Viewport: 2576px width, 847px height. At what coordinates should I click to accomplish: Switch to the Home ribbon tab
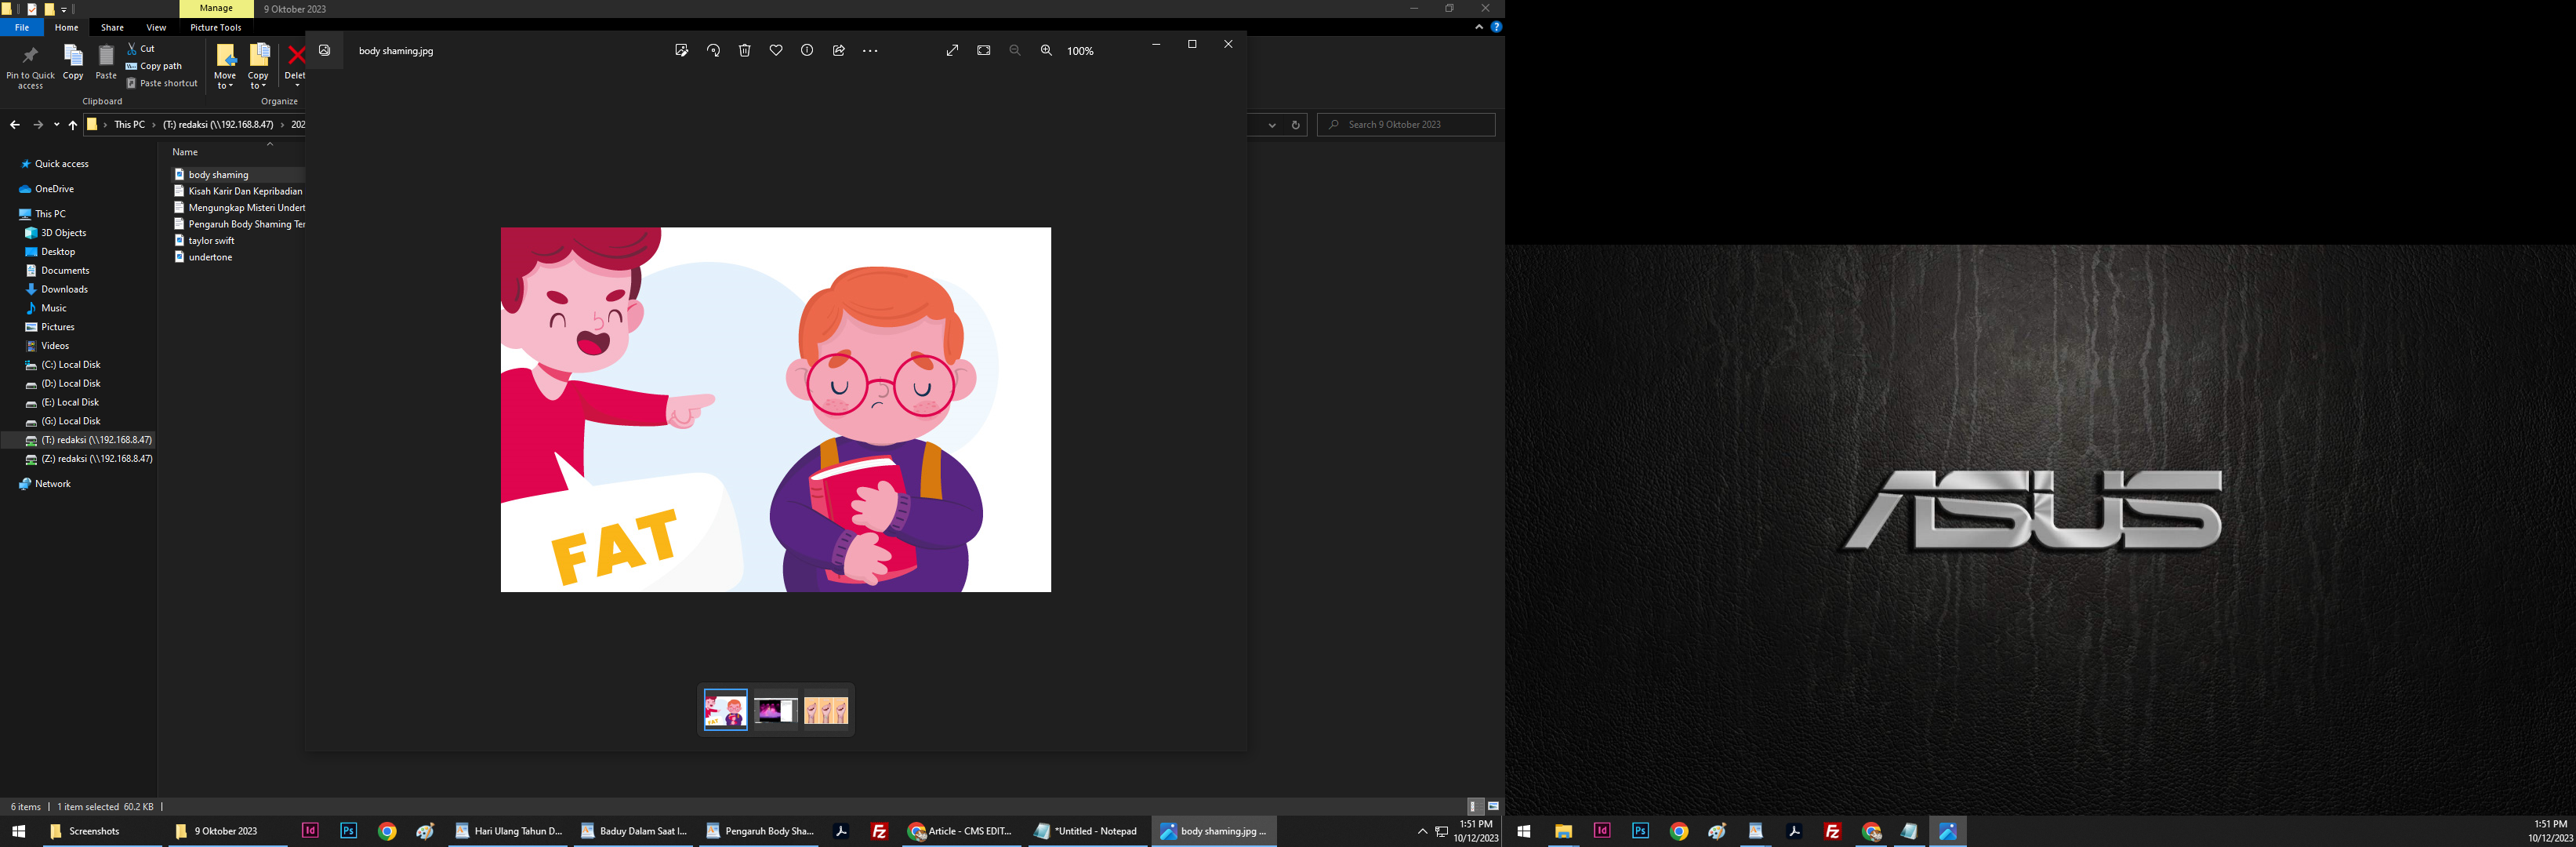(66, 27)
